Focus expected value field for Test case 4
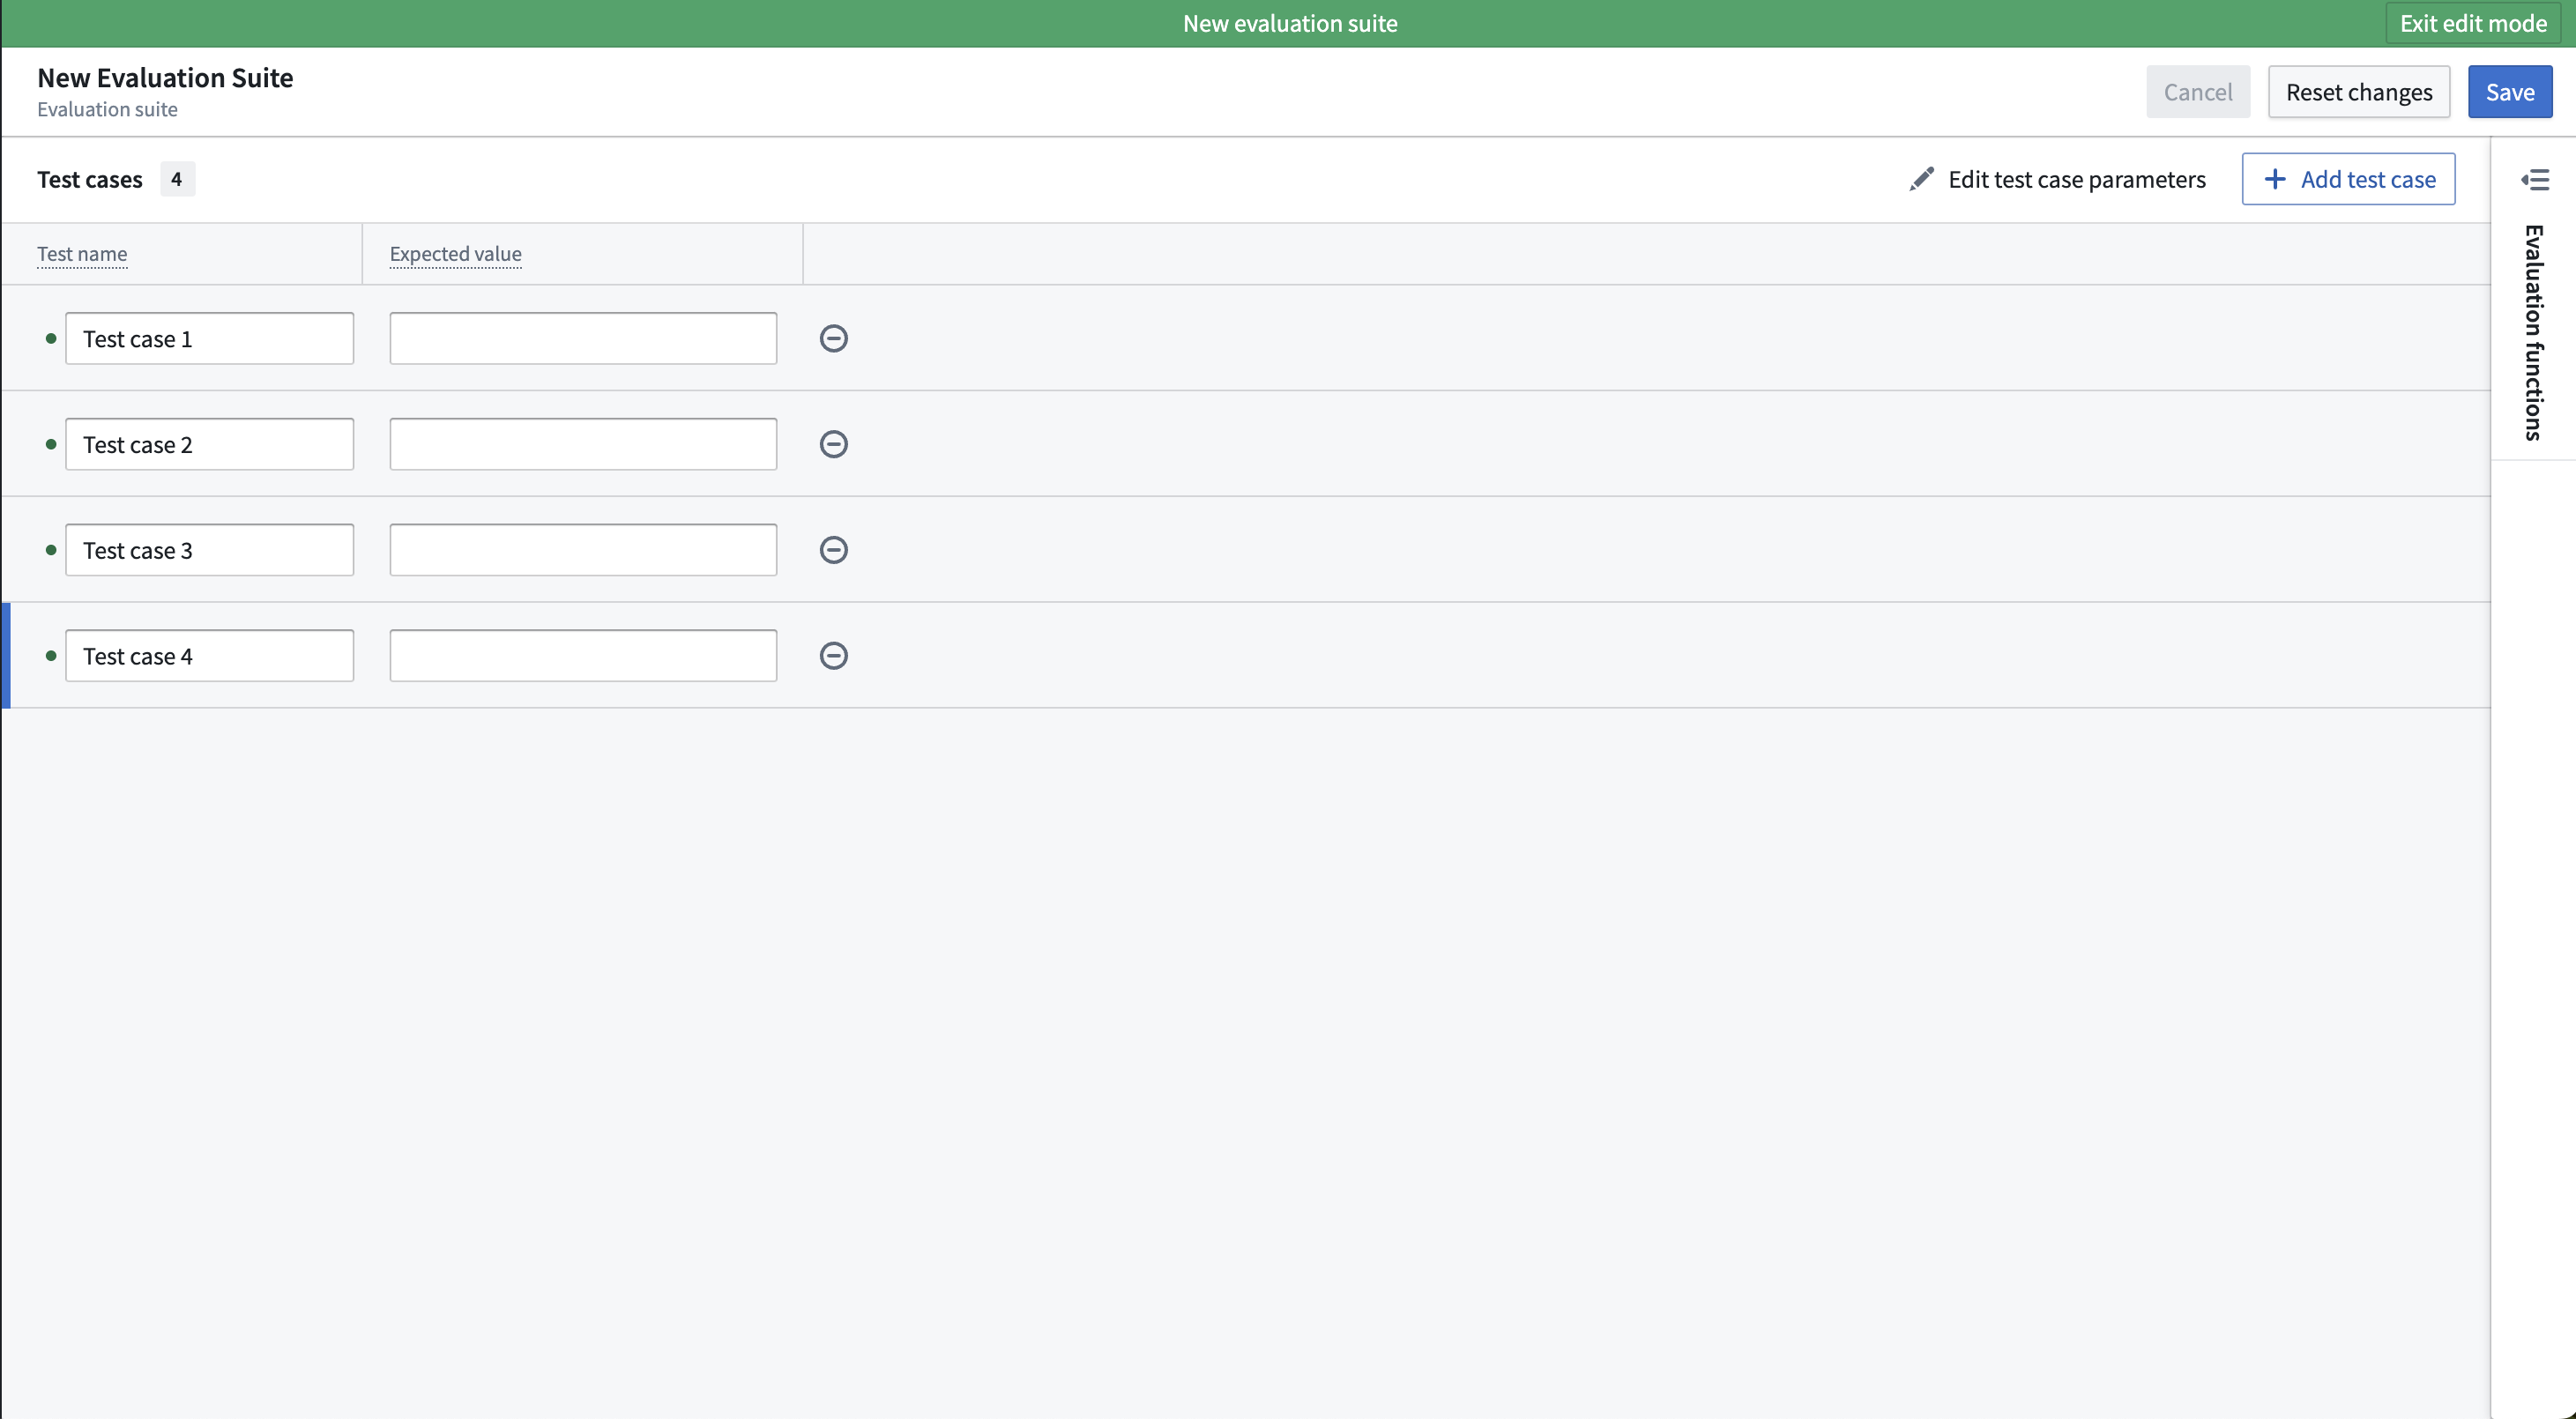2576x1419 pixels. [583, 656]
